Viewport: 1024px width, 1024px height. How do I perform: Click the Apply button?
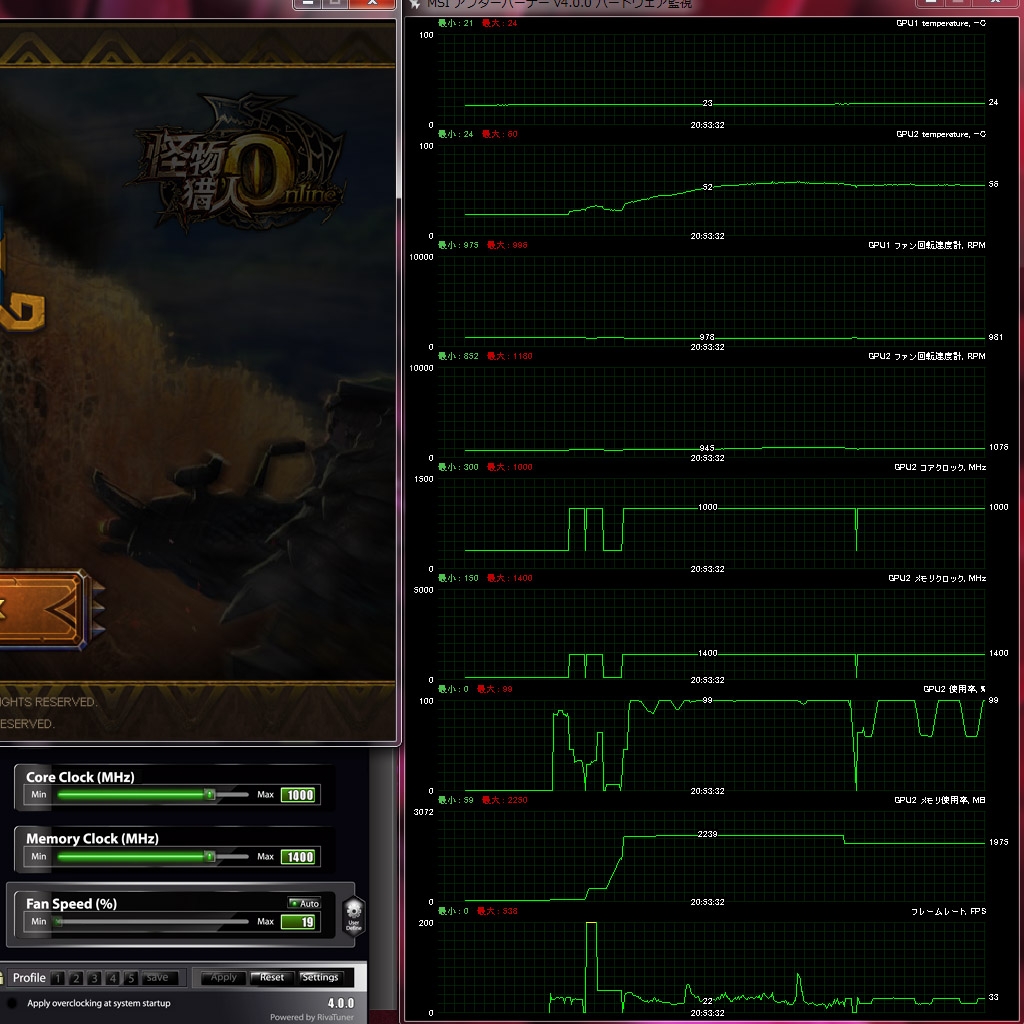tap(223, 978)
